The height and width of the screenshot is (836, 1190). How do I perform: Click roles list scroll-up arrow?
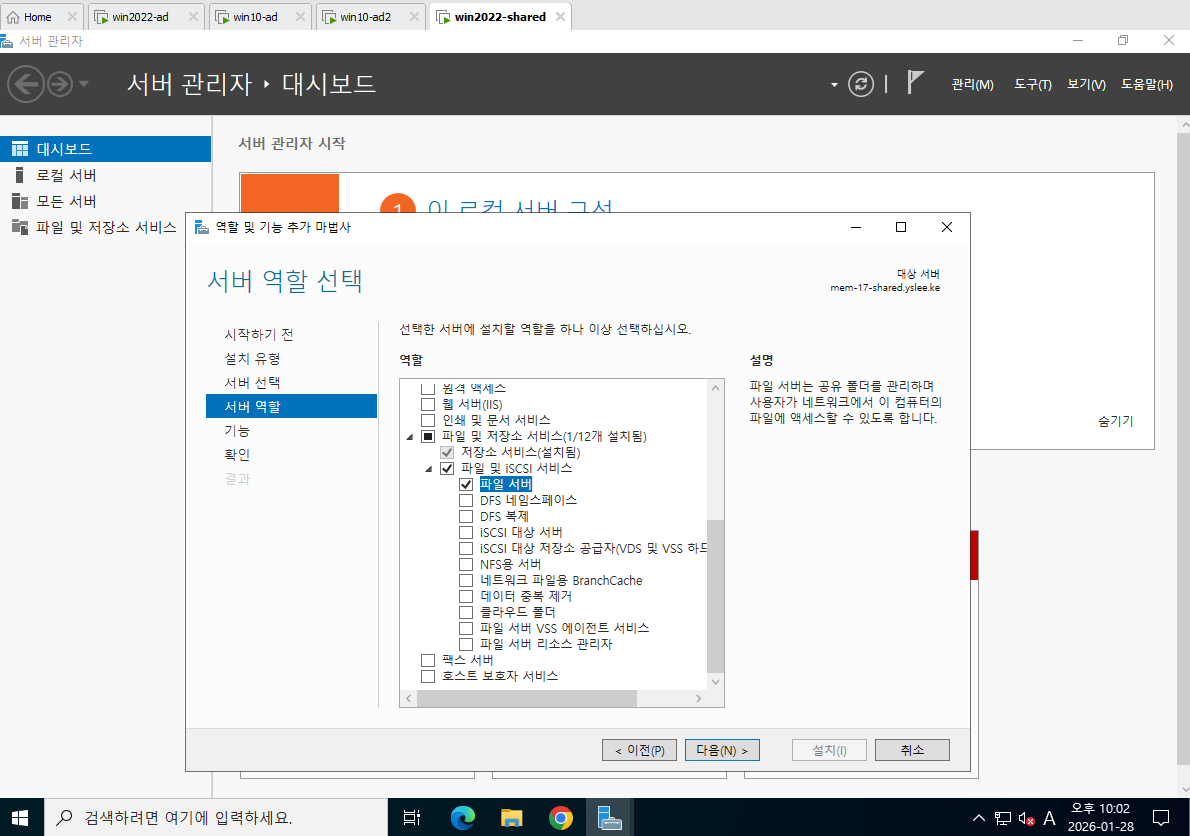tap(715, 388)
